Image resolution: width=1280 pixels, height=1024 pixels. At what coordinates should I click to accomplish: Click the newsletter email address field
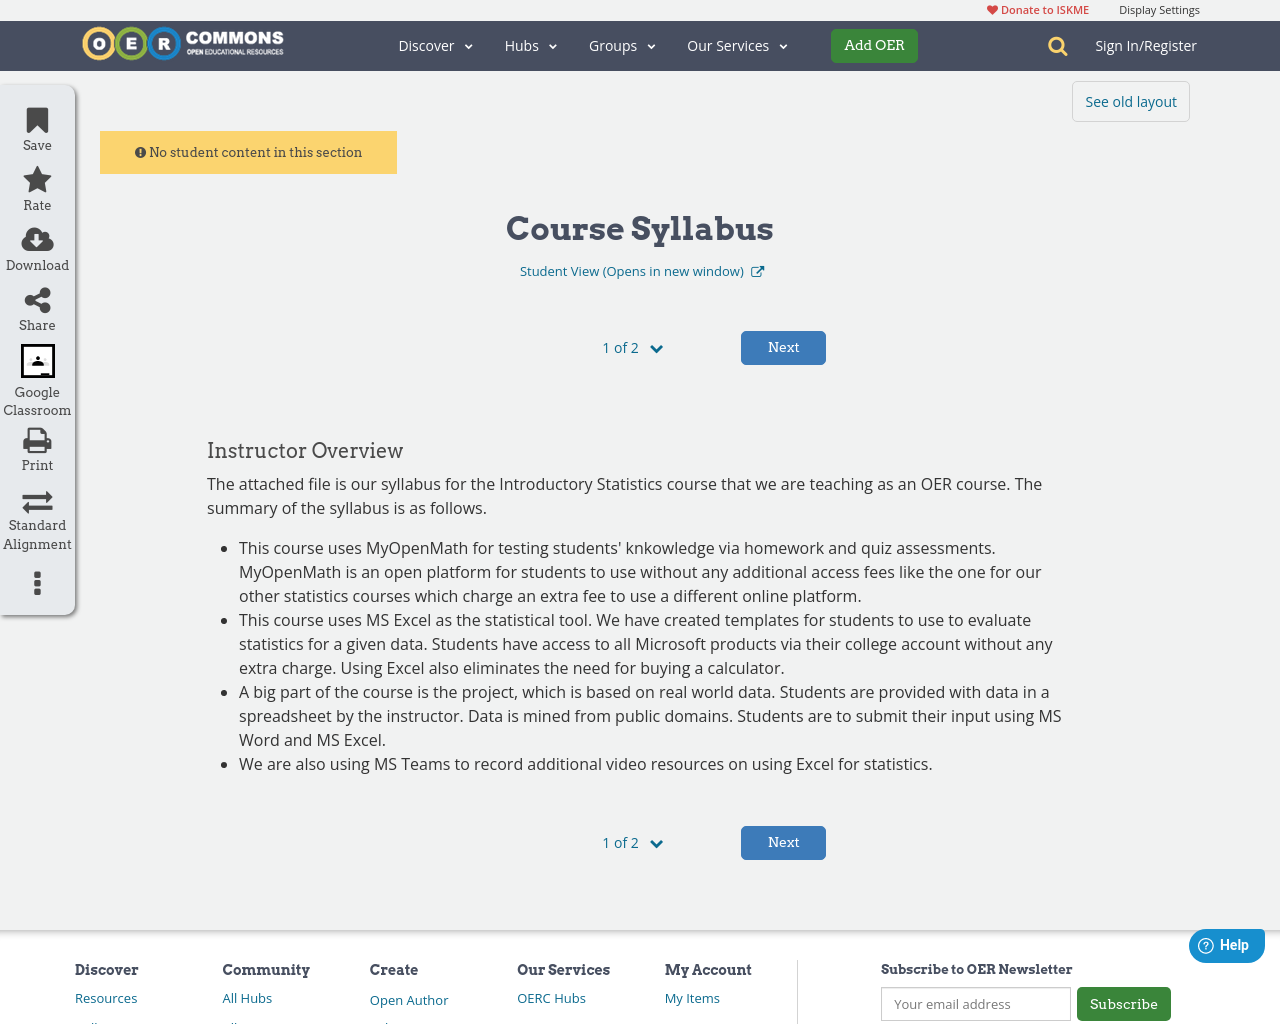tap(975, 1003)
